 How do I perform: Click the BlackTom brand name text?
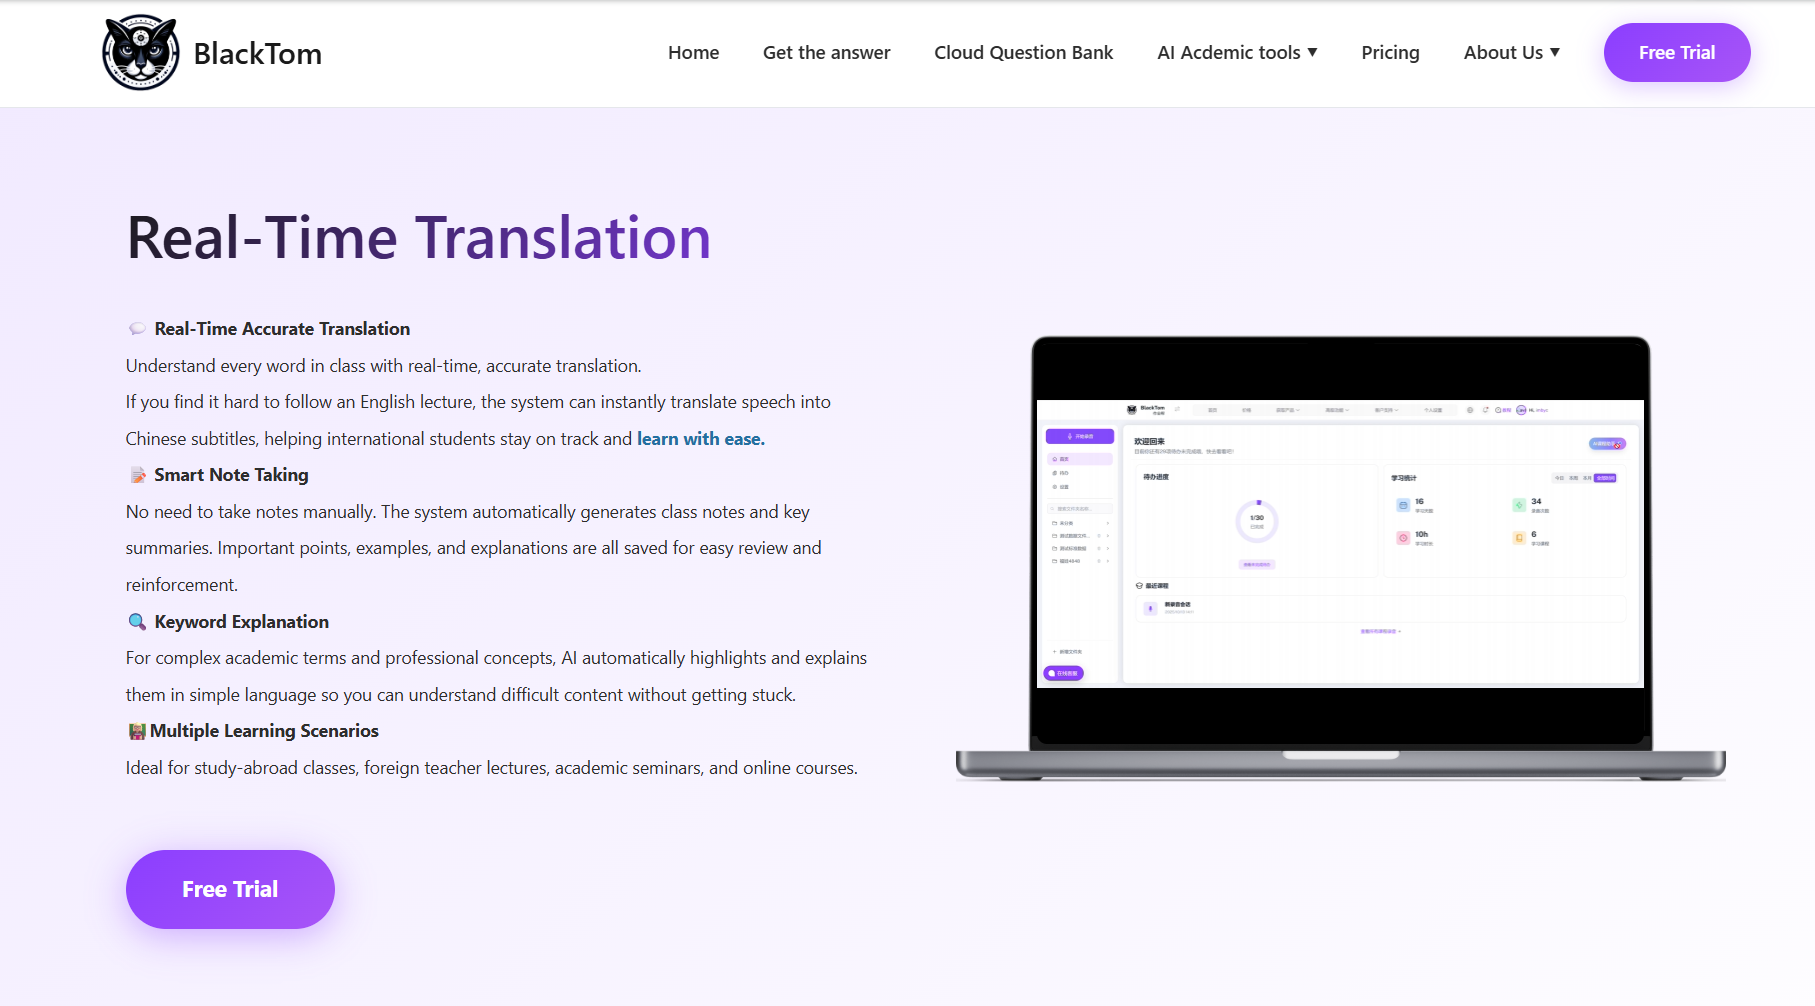point(257,54)
